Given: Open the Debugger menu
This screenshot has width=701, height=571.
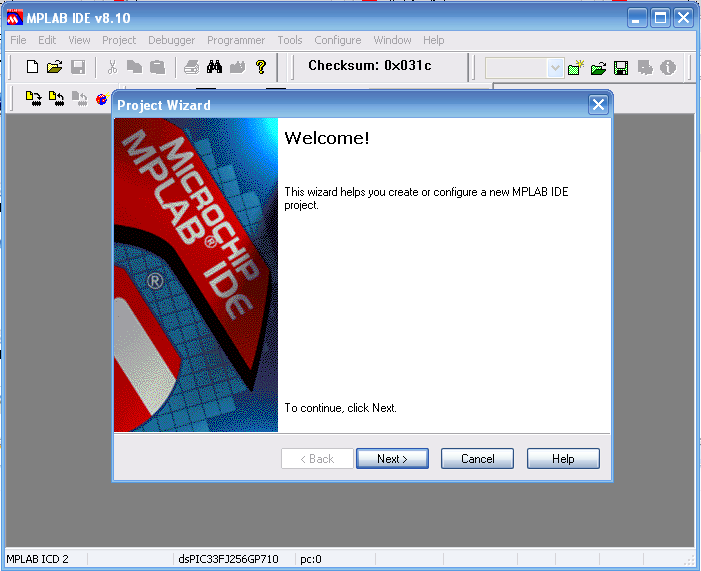Looking at the screenshot, I should coord(172,40).
